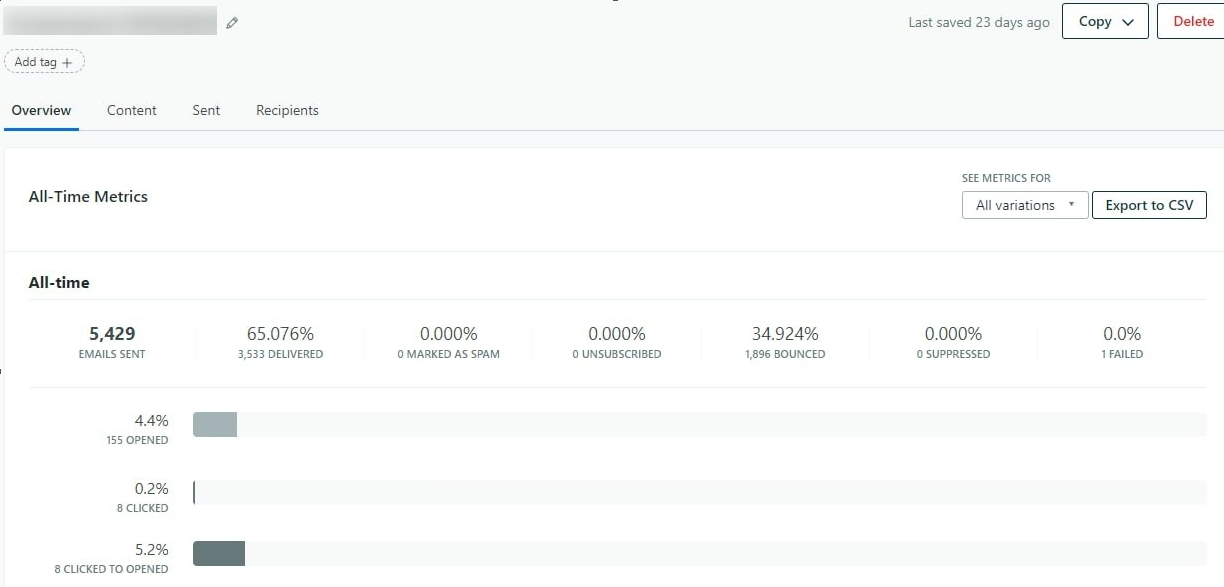The height and width of the screenshot is (587, 1224).
Task: Click the 0 Marked as Spam metric
Action: pos(448,342)
